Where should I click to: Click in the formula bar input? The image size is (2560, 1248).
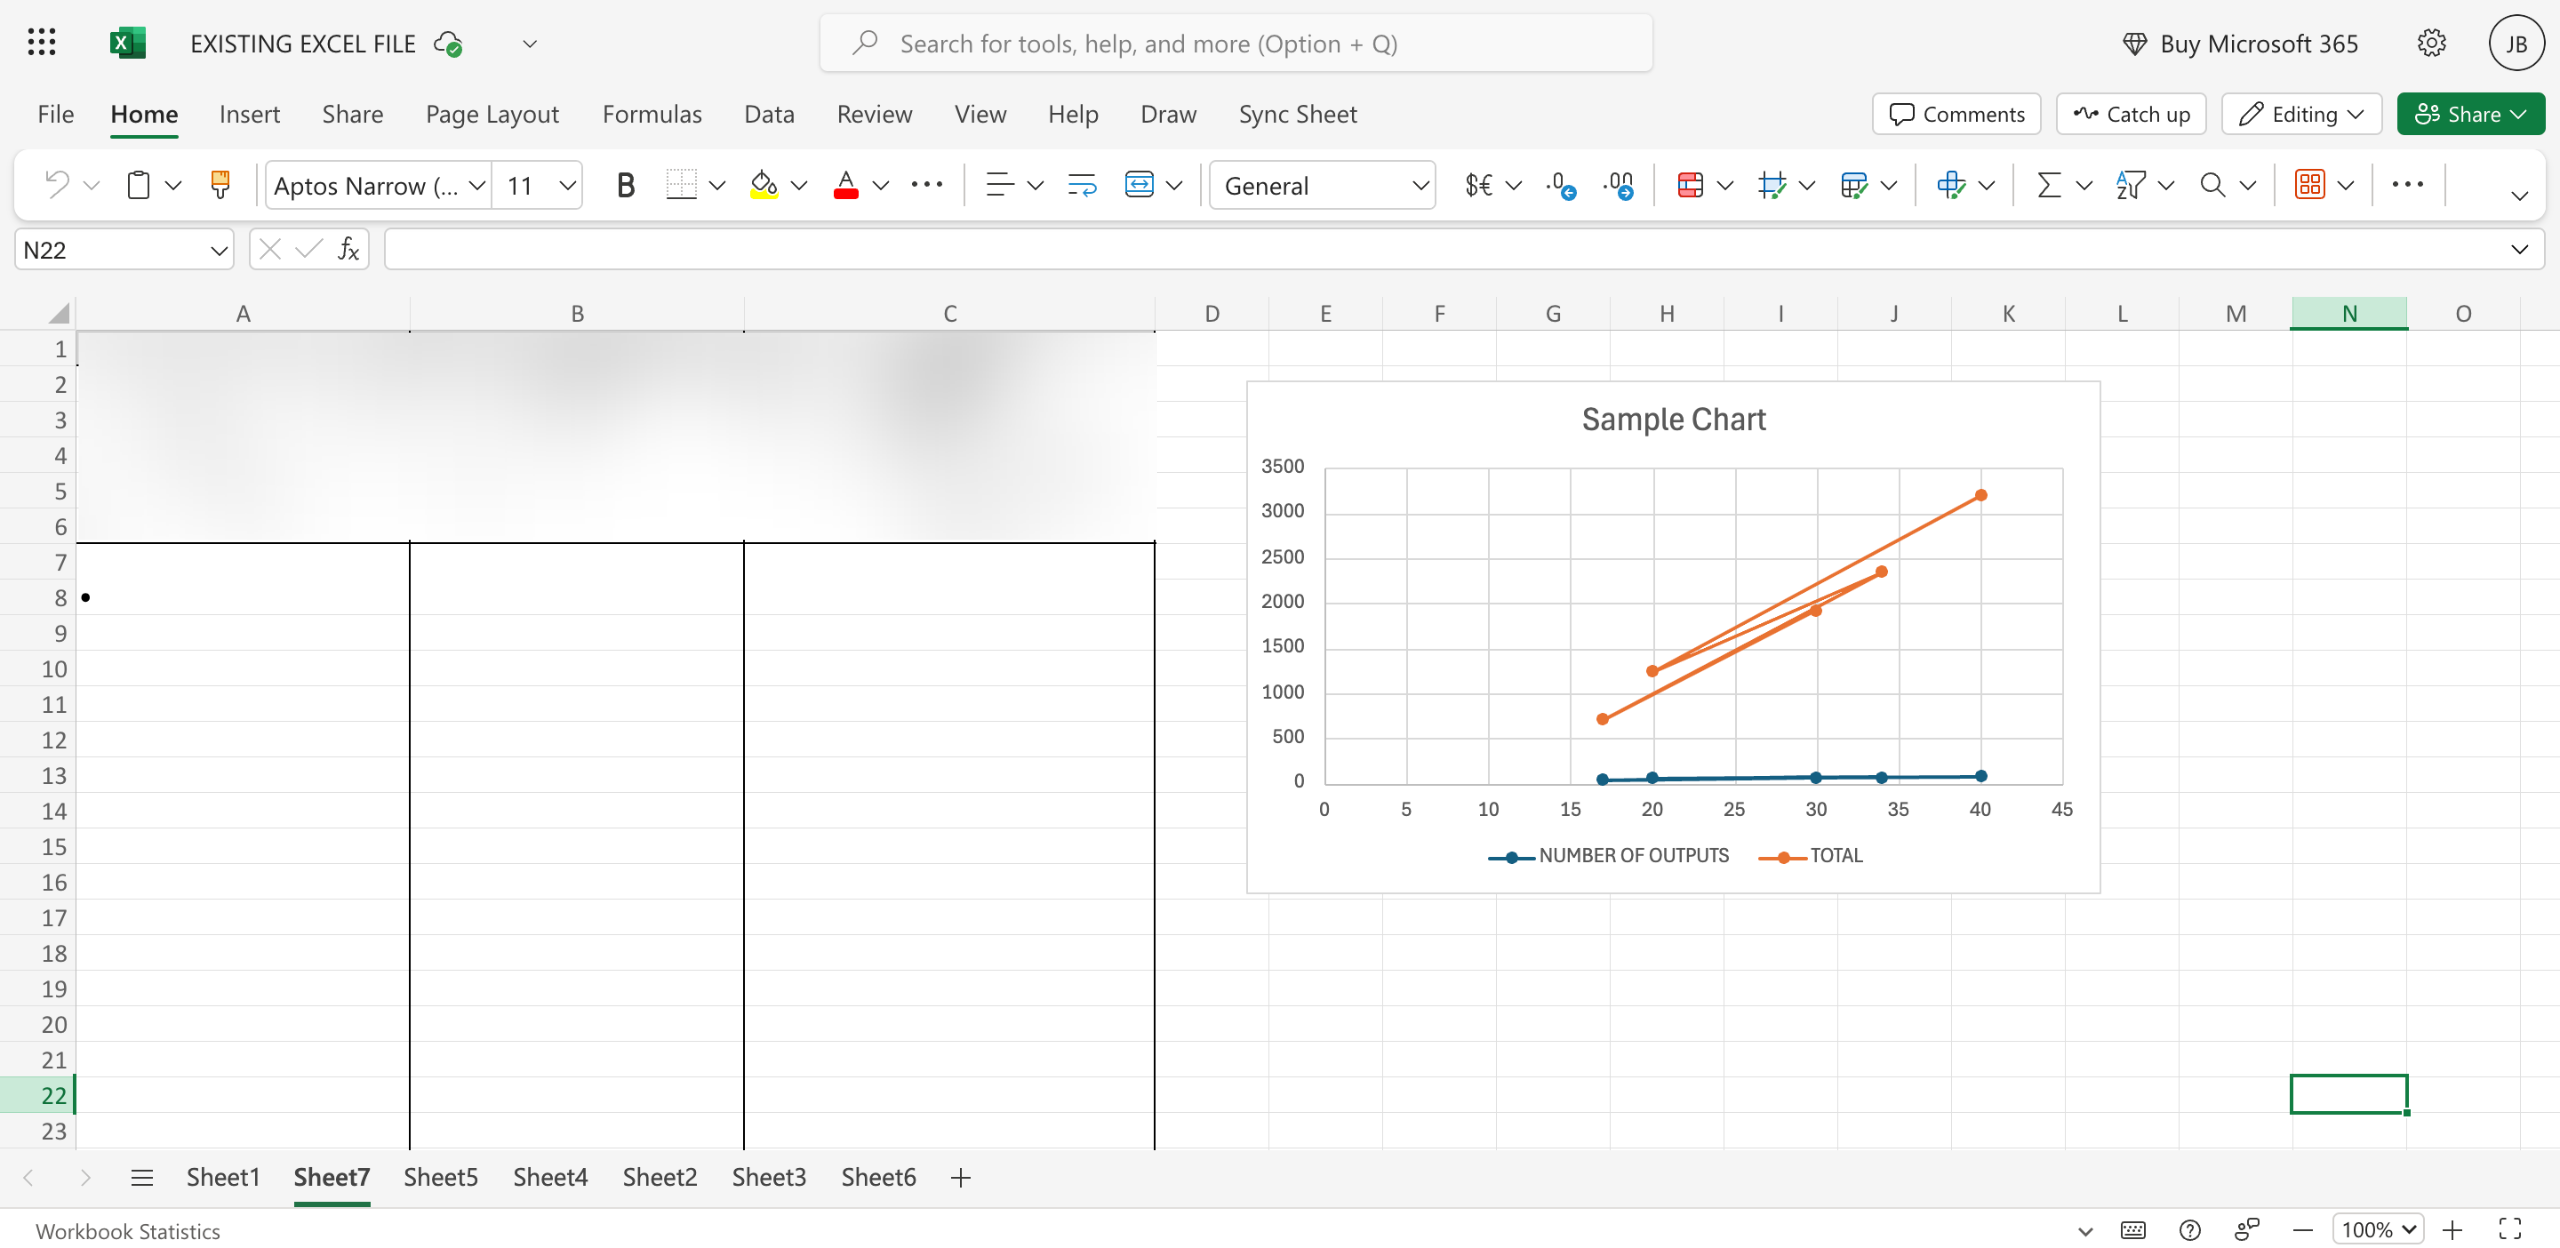tap(1440, 249)
